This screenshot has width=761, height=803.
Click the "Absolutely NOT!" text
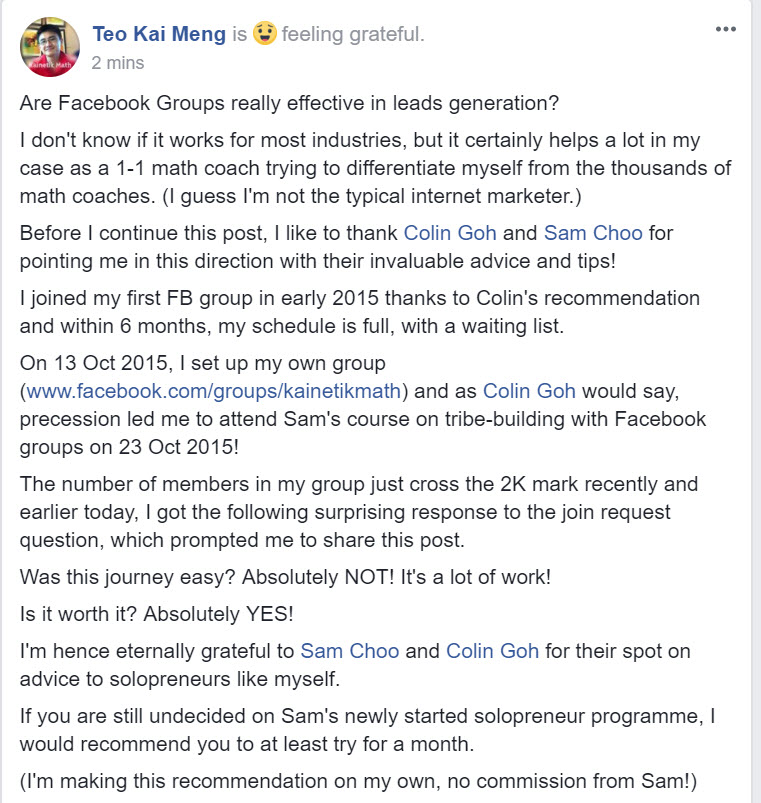tap(318, 577)
